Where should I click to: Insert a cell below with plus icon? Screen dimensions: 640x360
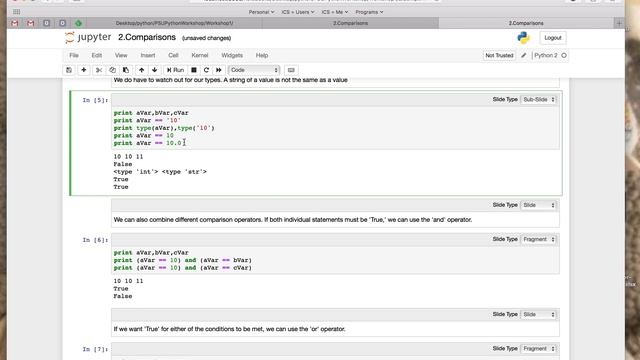(x=84, y=70)
